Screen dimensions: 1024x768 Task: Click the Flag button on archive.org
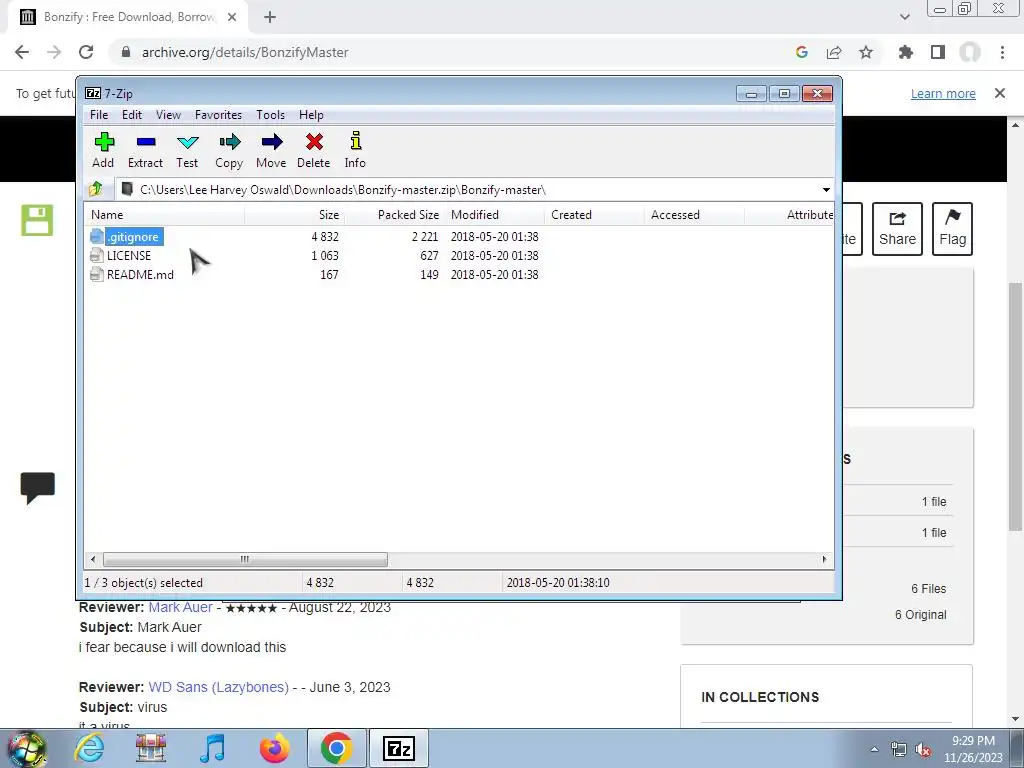pos(952,229)
